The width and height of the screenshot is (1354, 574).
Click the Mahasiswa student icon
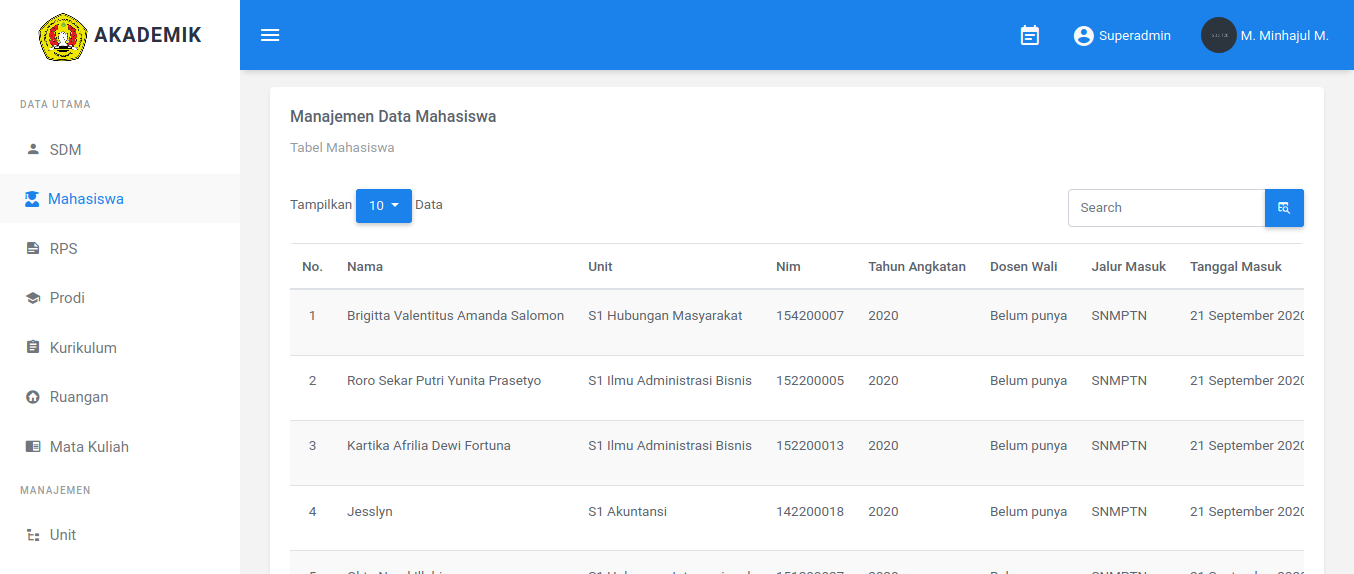(x=32, y=198)
